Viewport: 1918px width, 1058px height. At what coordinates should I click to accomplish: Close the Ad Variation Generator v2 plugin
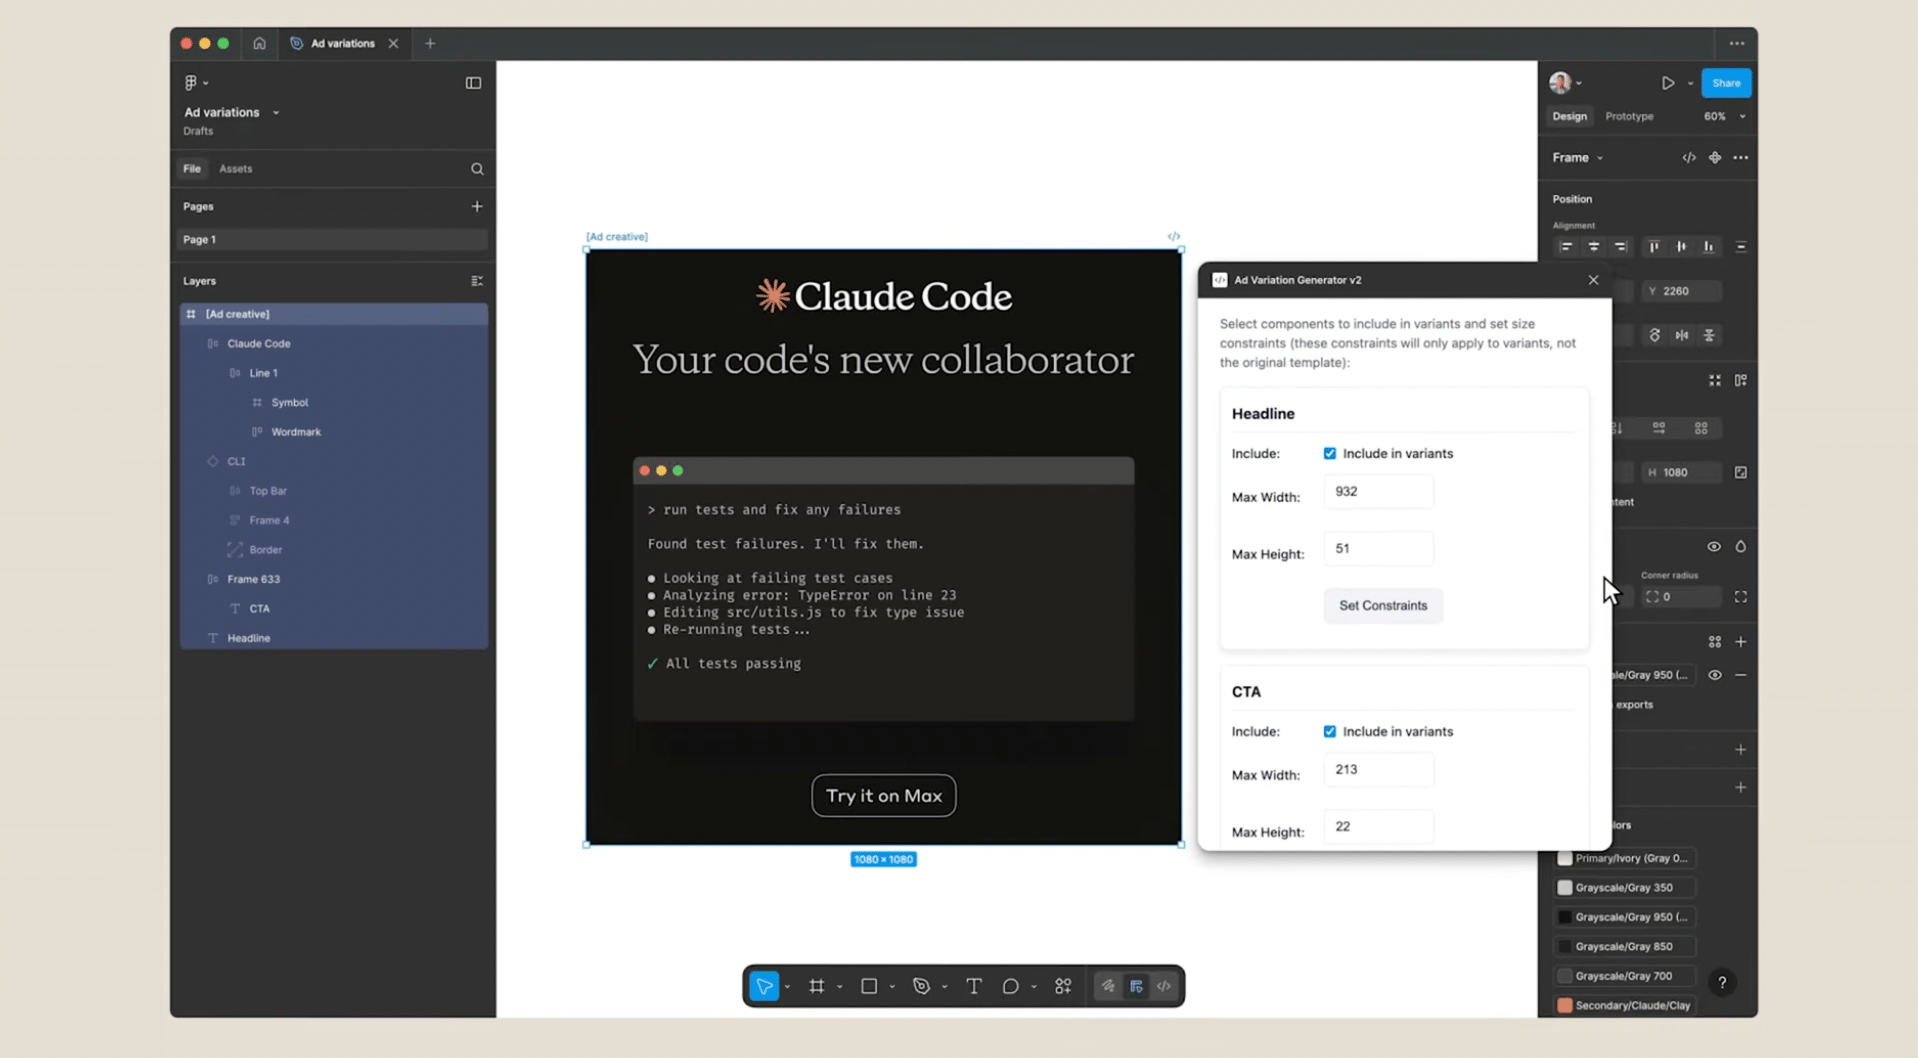(x=1593, y=280)
